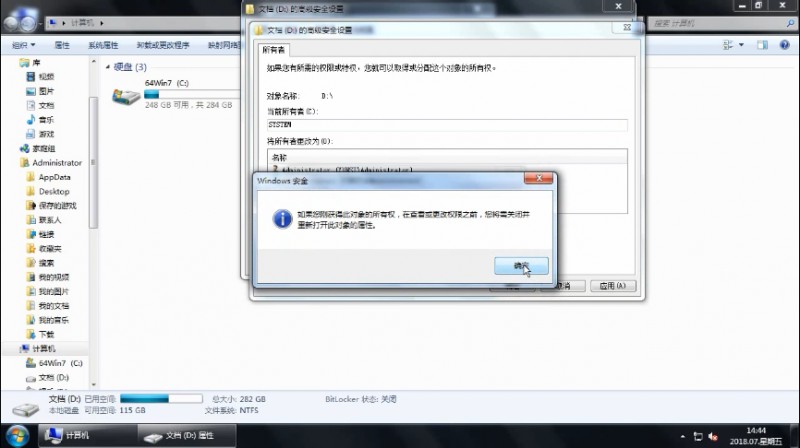Select the 64Win7 (C:) drive icon in content
The image size is (800, 448).
click(126, 96)
